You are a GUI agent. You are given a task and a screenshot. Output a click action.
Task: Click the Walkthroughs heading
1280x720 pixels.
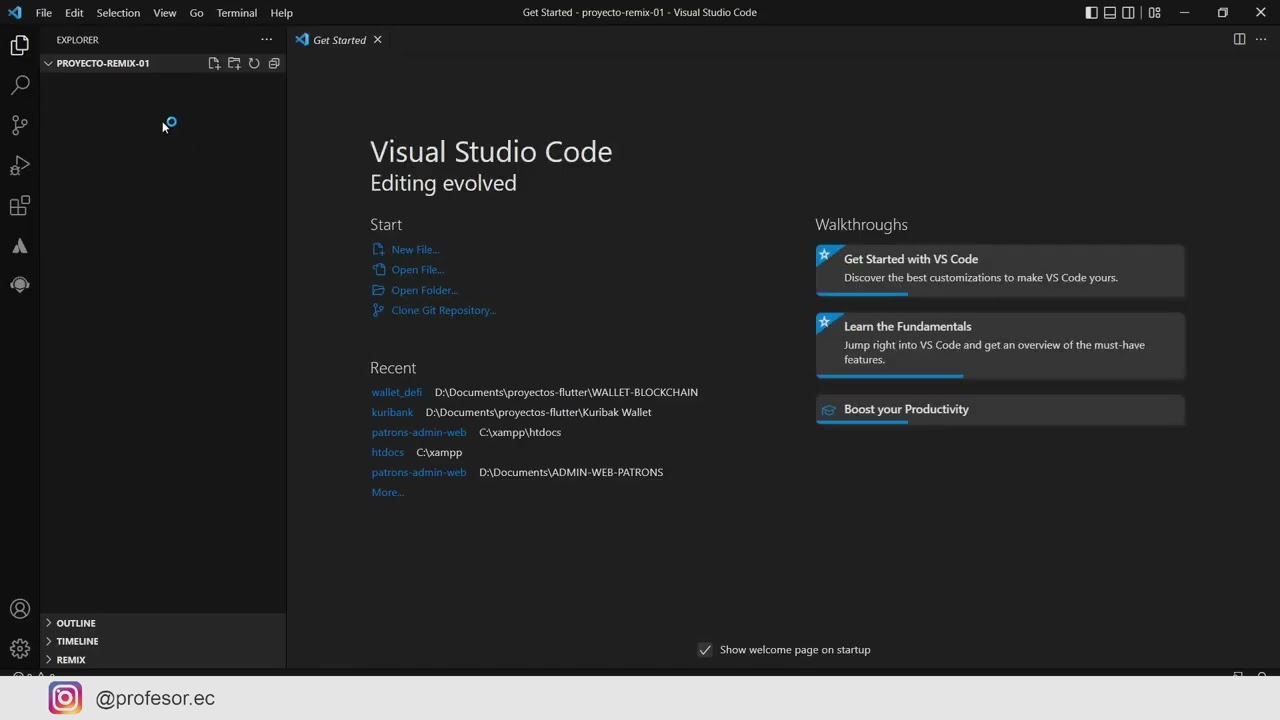coord(861,225)
